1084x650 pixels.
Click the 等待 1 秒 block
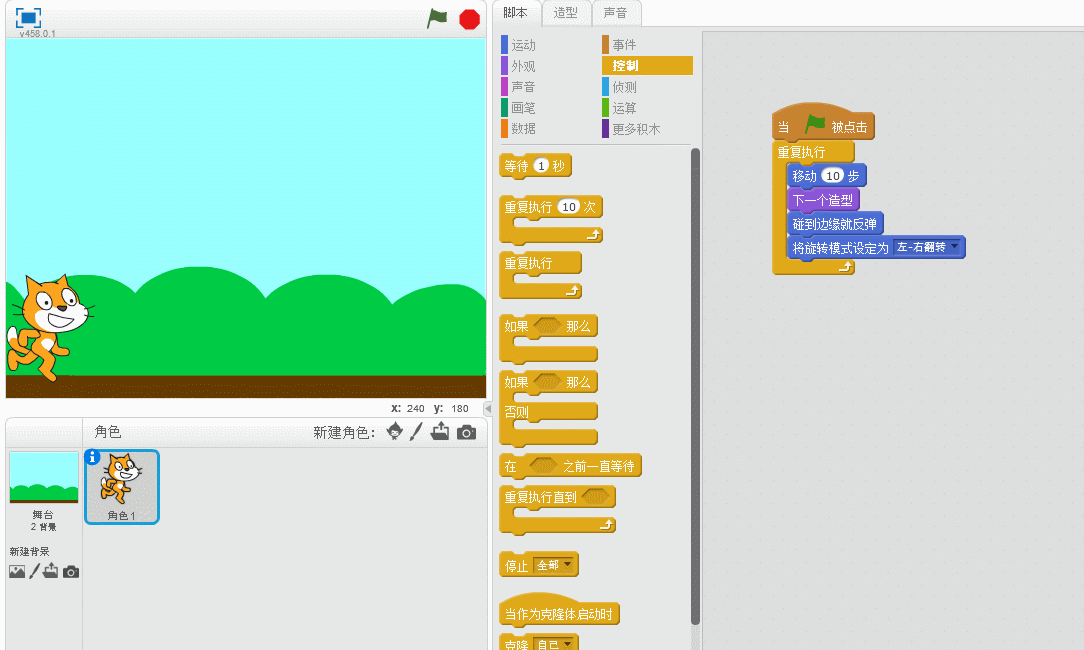coord(535,166)
